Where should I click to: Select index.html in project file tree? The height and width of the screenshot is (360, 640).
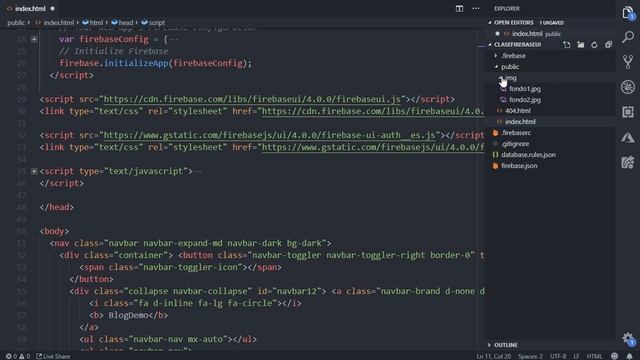(x=520, y=122)
